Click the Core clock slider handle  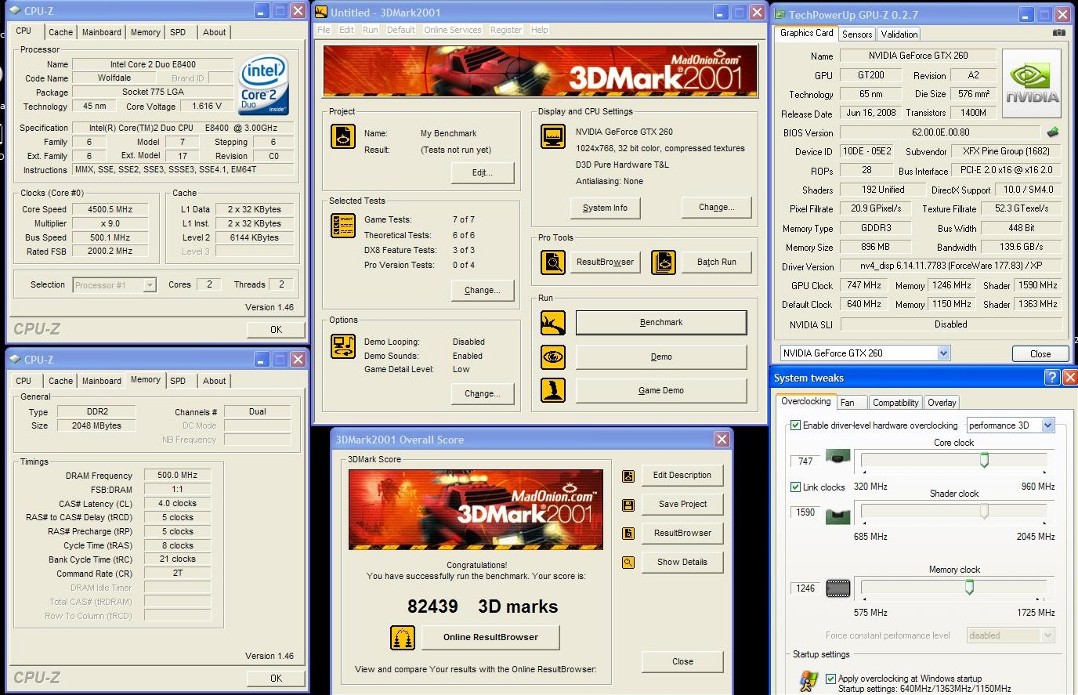(984, 460)
